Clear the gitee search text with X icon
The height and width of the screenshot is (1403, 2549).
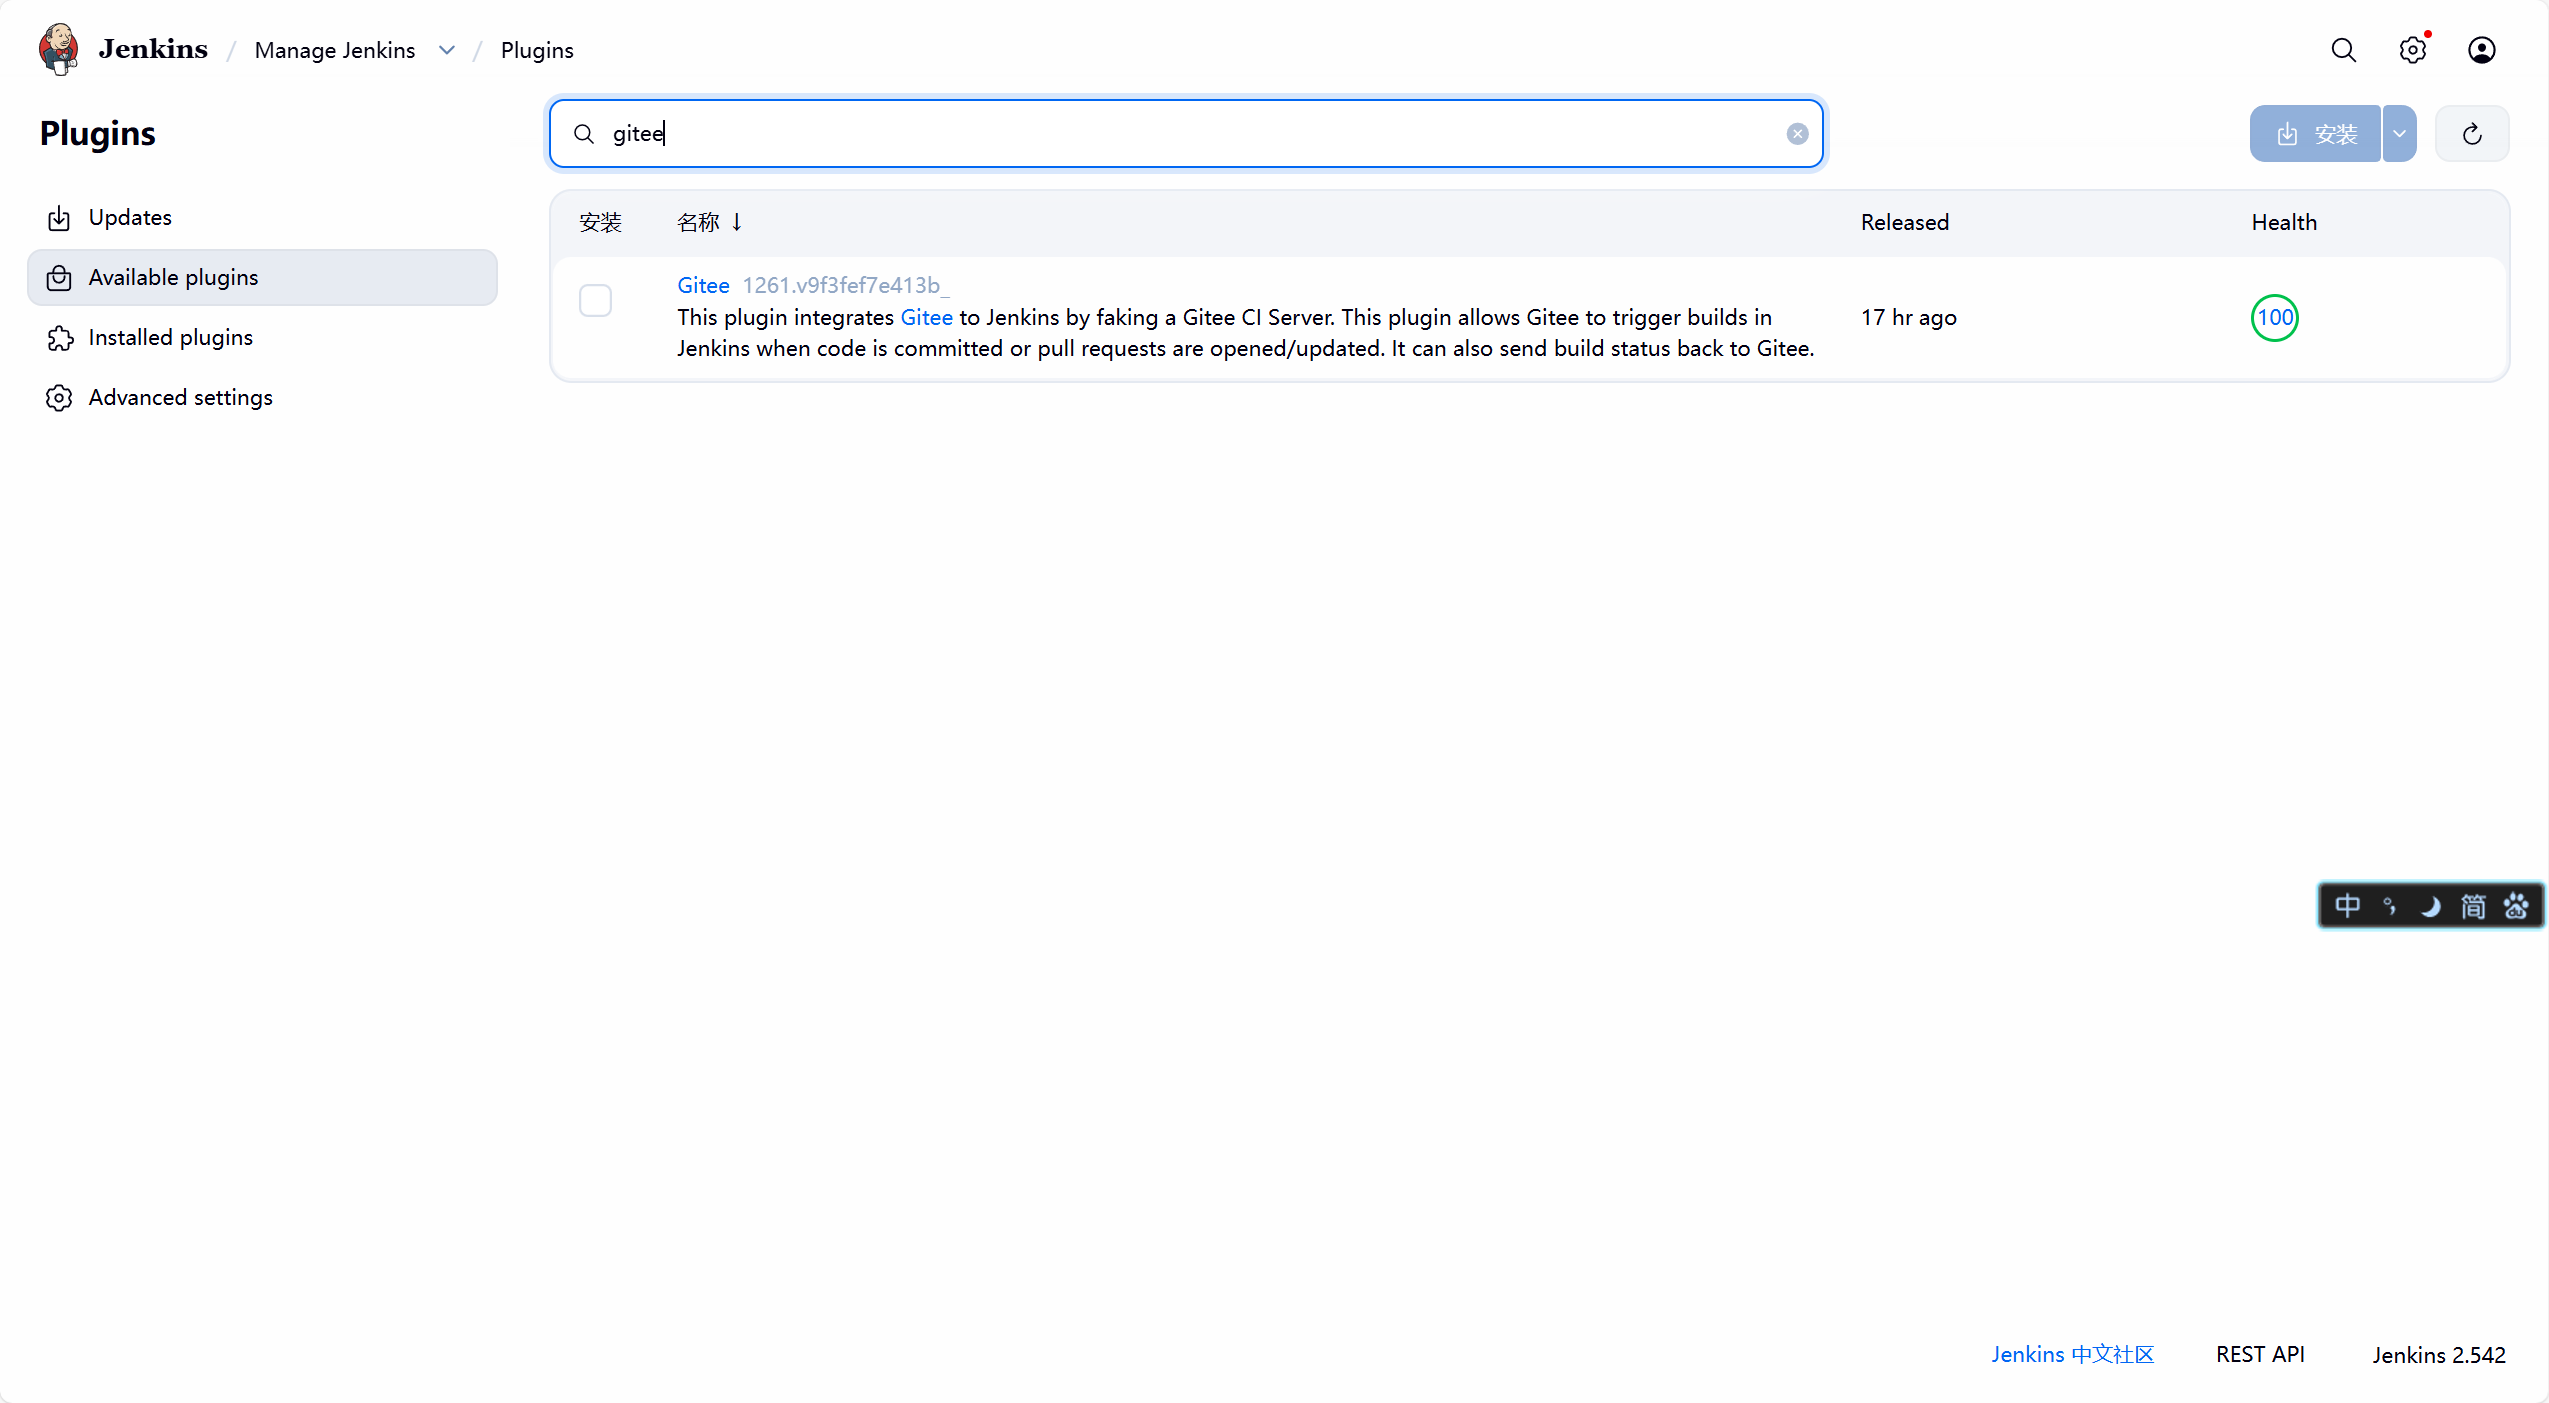pos(1797,134)
